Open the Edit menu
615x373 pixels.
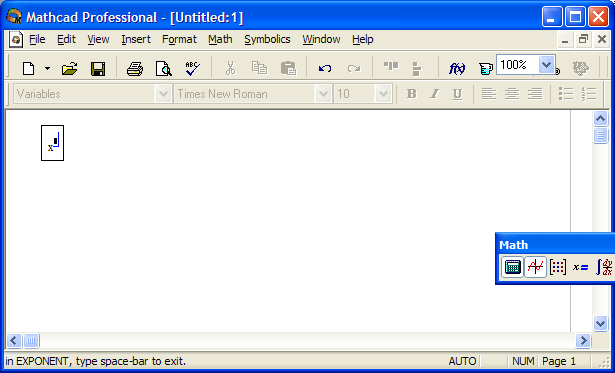pos(66,39)
